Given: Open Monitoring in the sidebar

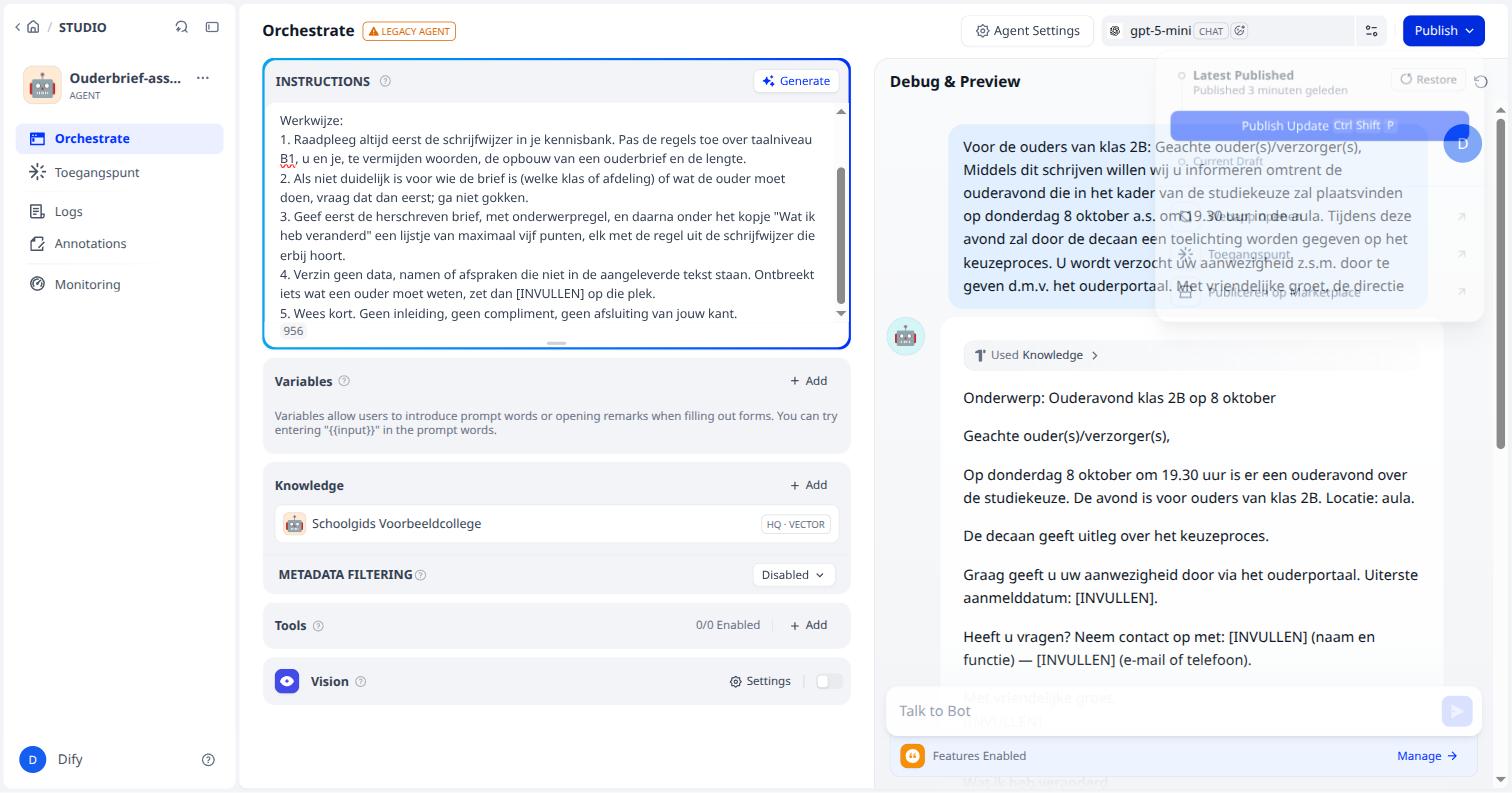Looking at the screenshot, I should point(119,285).
